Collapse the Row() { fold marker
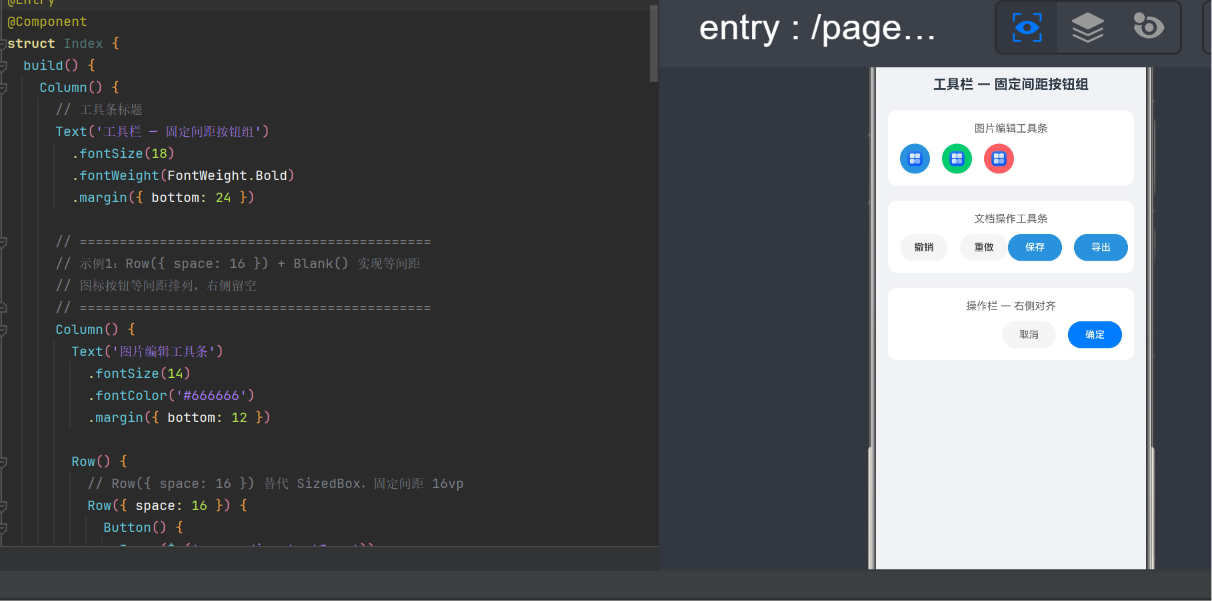Viewport: 1212px width, 601px height. [4, 462]
